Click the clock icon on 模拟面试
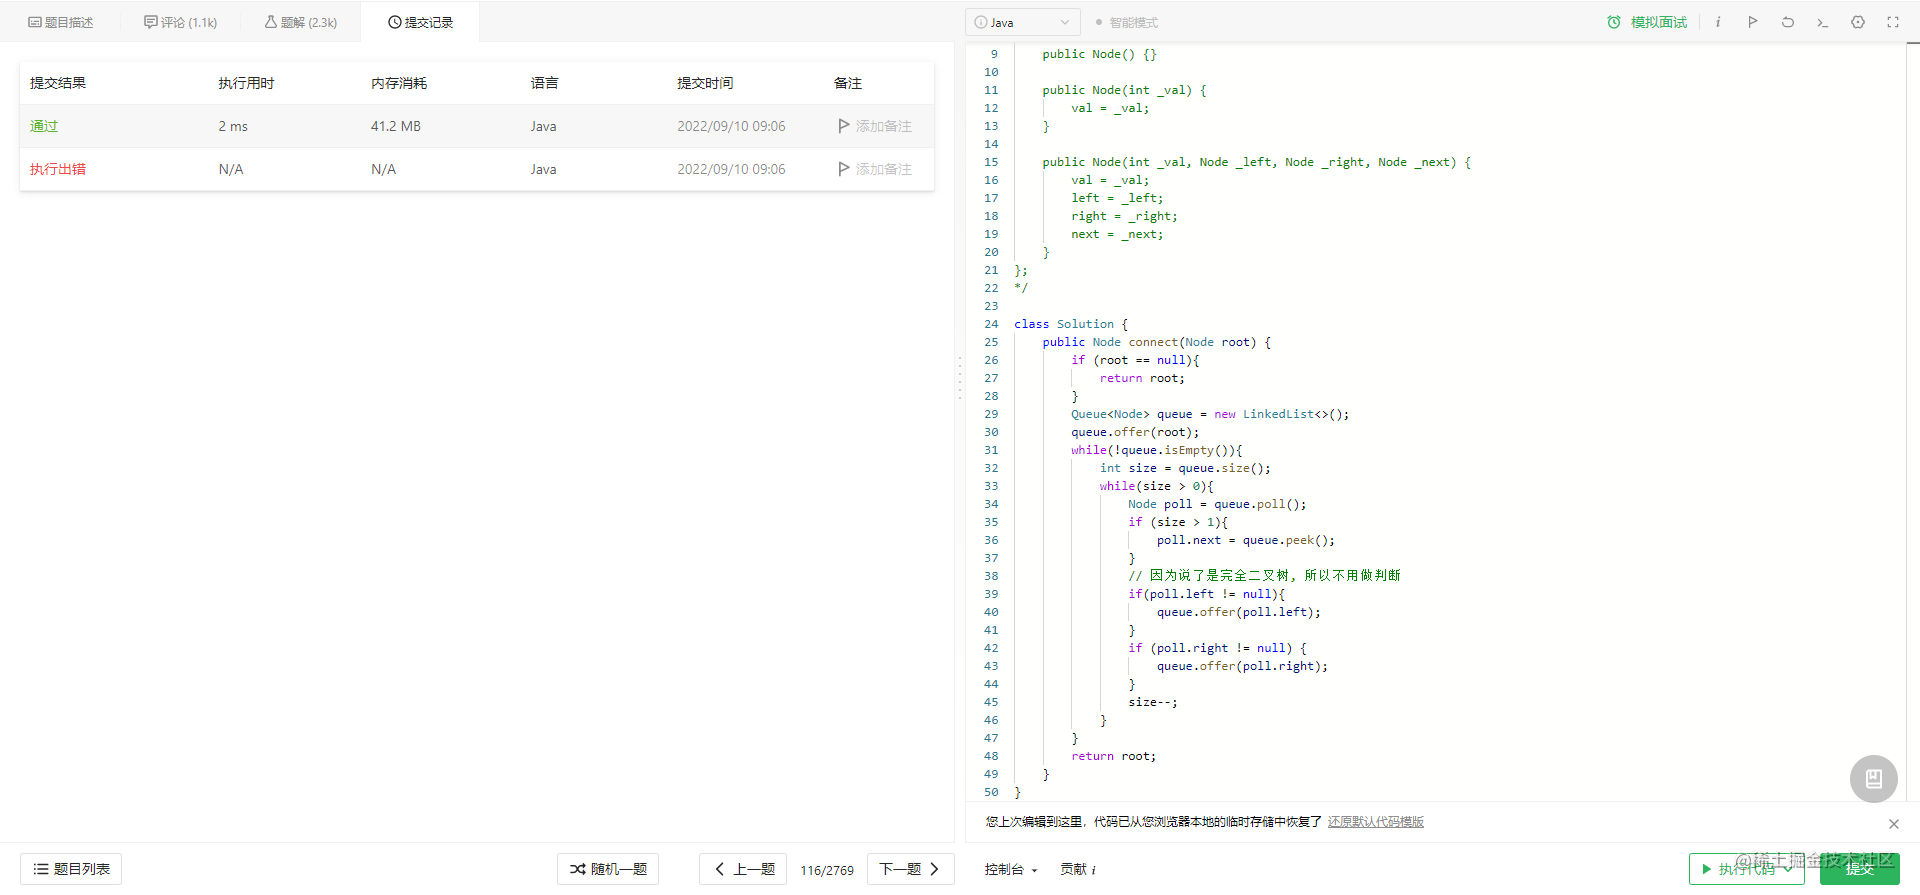 click(x=1614, y=22)
